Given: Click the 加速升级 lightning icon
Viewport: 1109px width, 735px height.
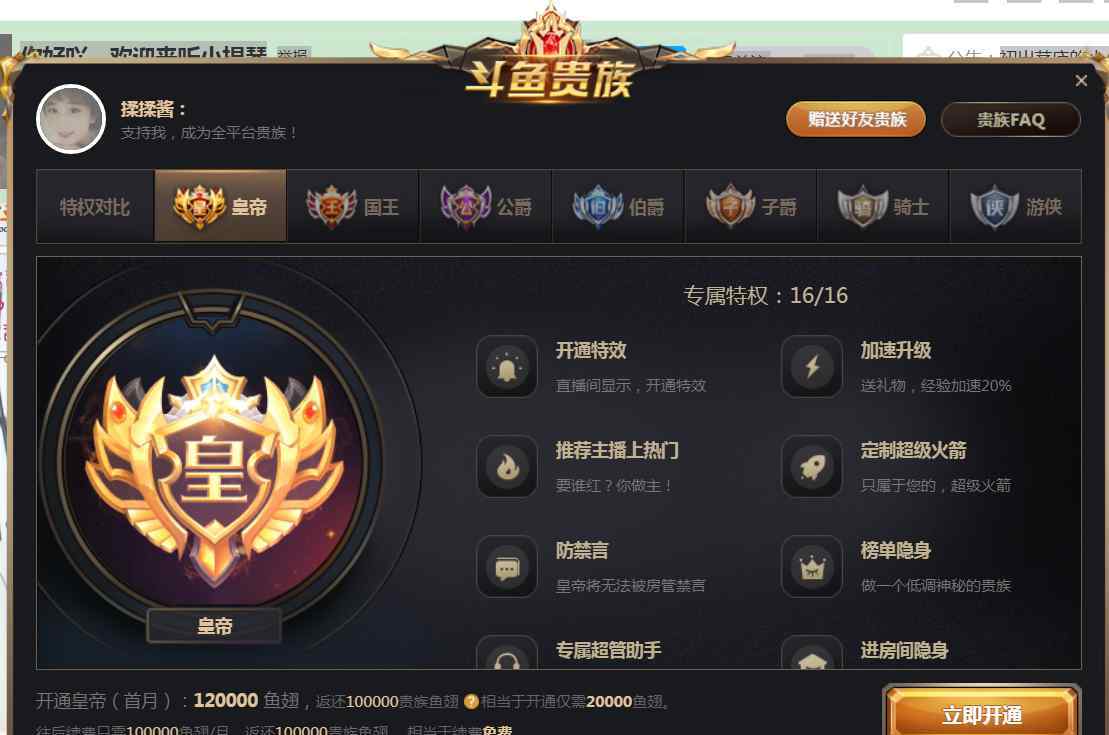Looking at the screenshot, I should (812, 366).
